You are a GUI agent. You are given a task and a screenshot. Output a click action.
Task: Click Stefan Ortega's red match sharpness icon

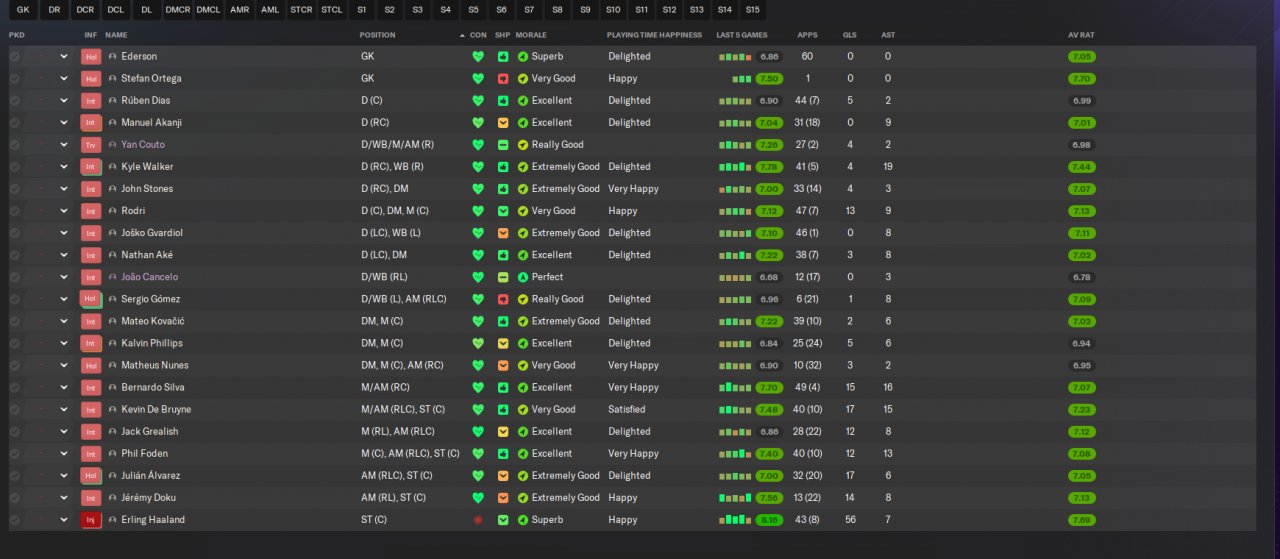point(503,79)
